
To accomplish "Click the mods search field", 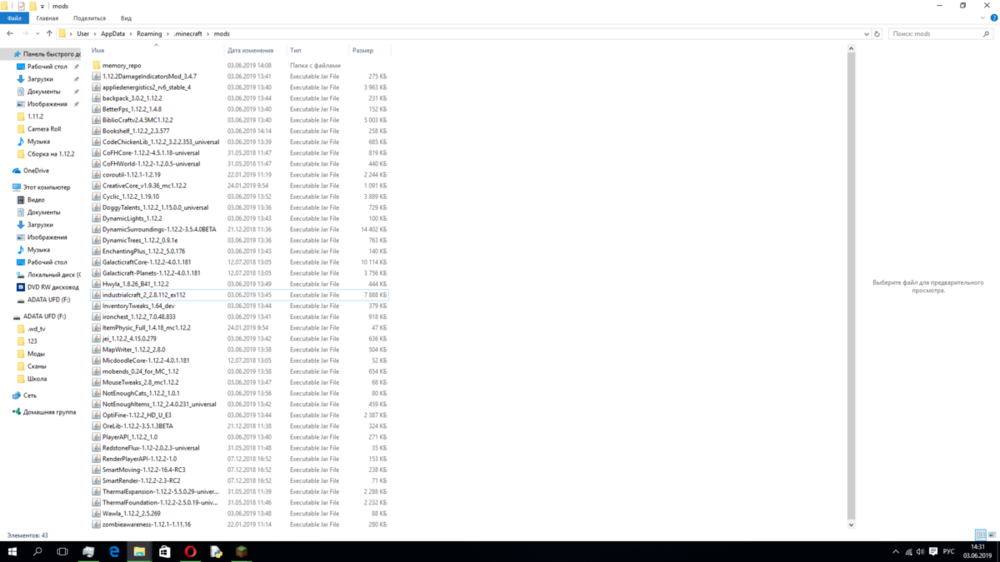I will pyautogui.click(x=938, y=34).
